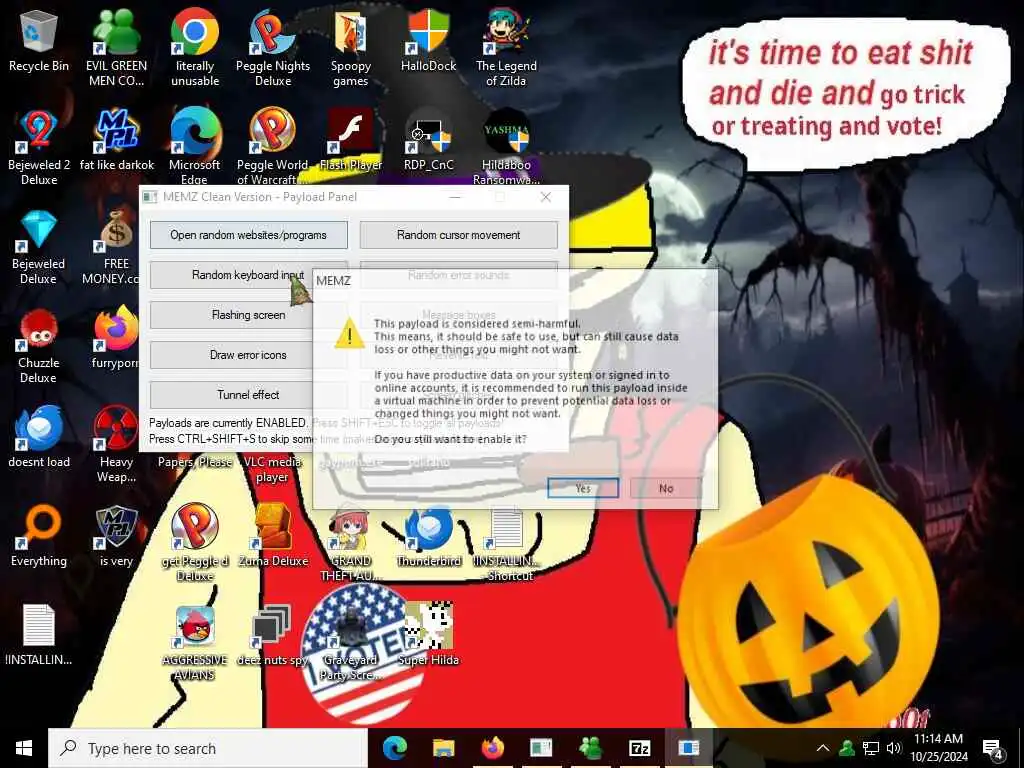Toggle 'Open random websites/programs' payload
1024x768 pixels.
248,235
